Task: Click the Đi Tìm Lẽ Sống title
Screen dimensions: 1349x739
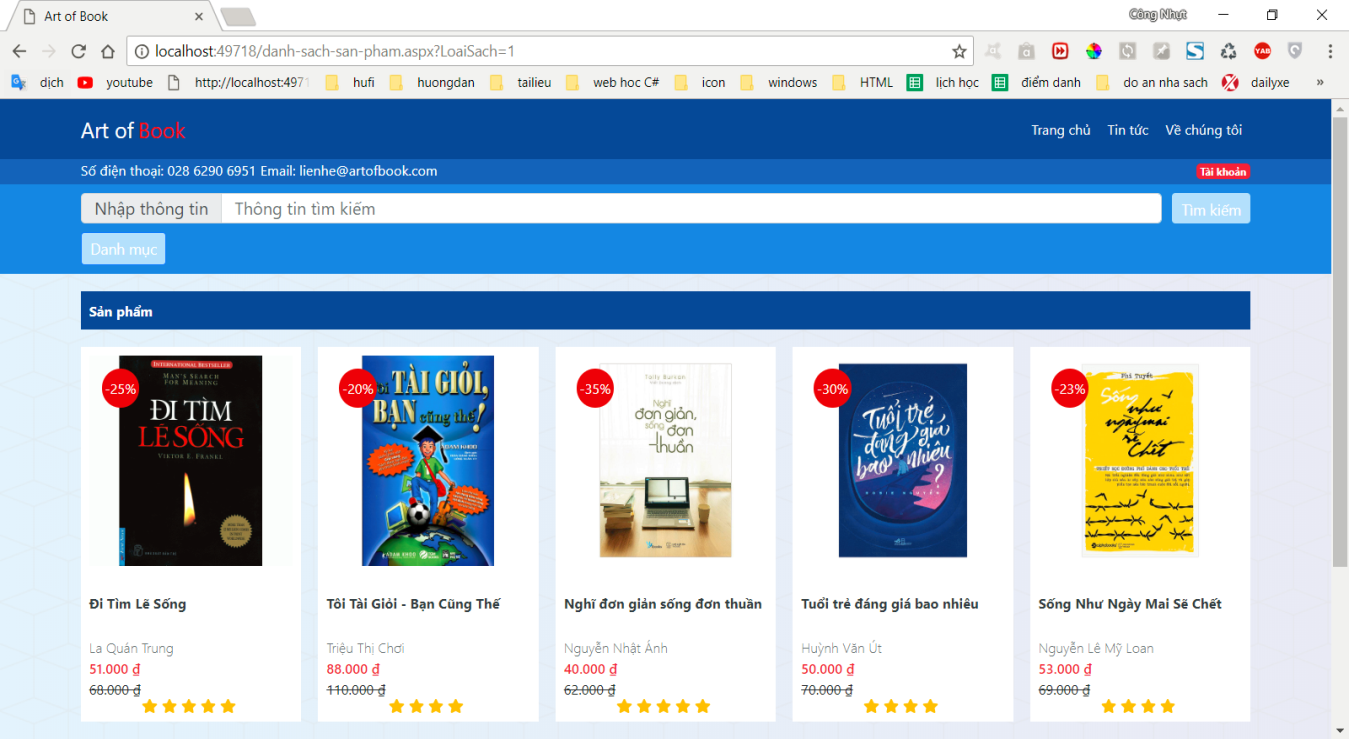Action: (137, 604)
